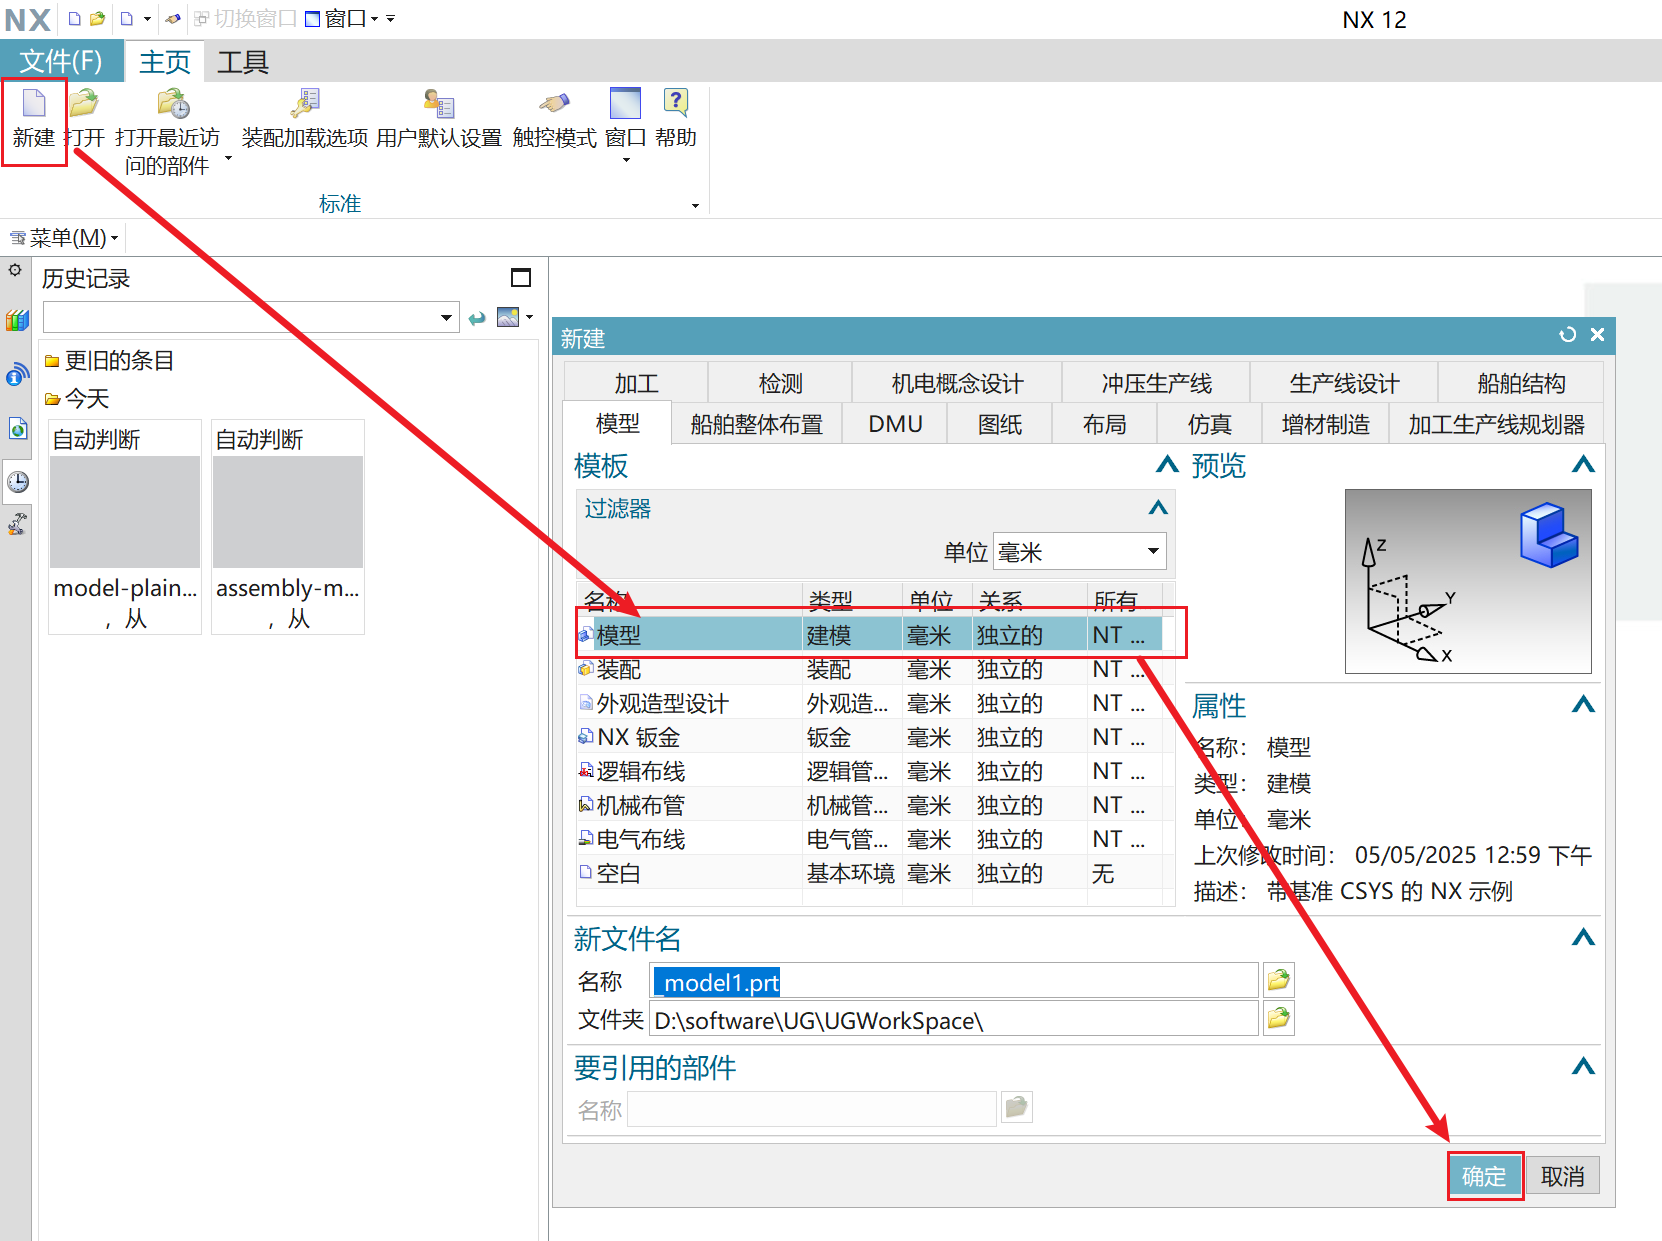1662x1241 pixels.
Task: Open the HD3D tools info icon
Action: click(x=17, y=375)
